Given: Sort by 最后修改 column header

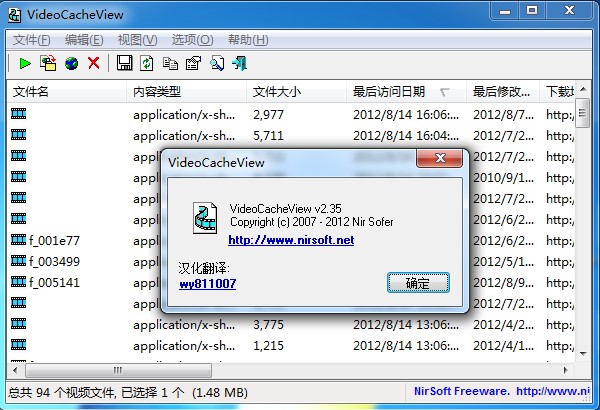Looking at the screenshot, I should [503, 92].
